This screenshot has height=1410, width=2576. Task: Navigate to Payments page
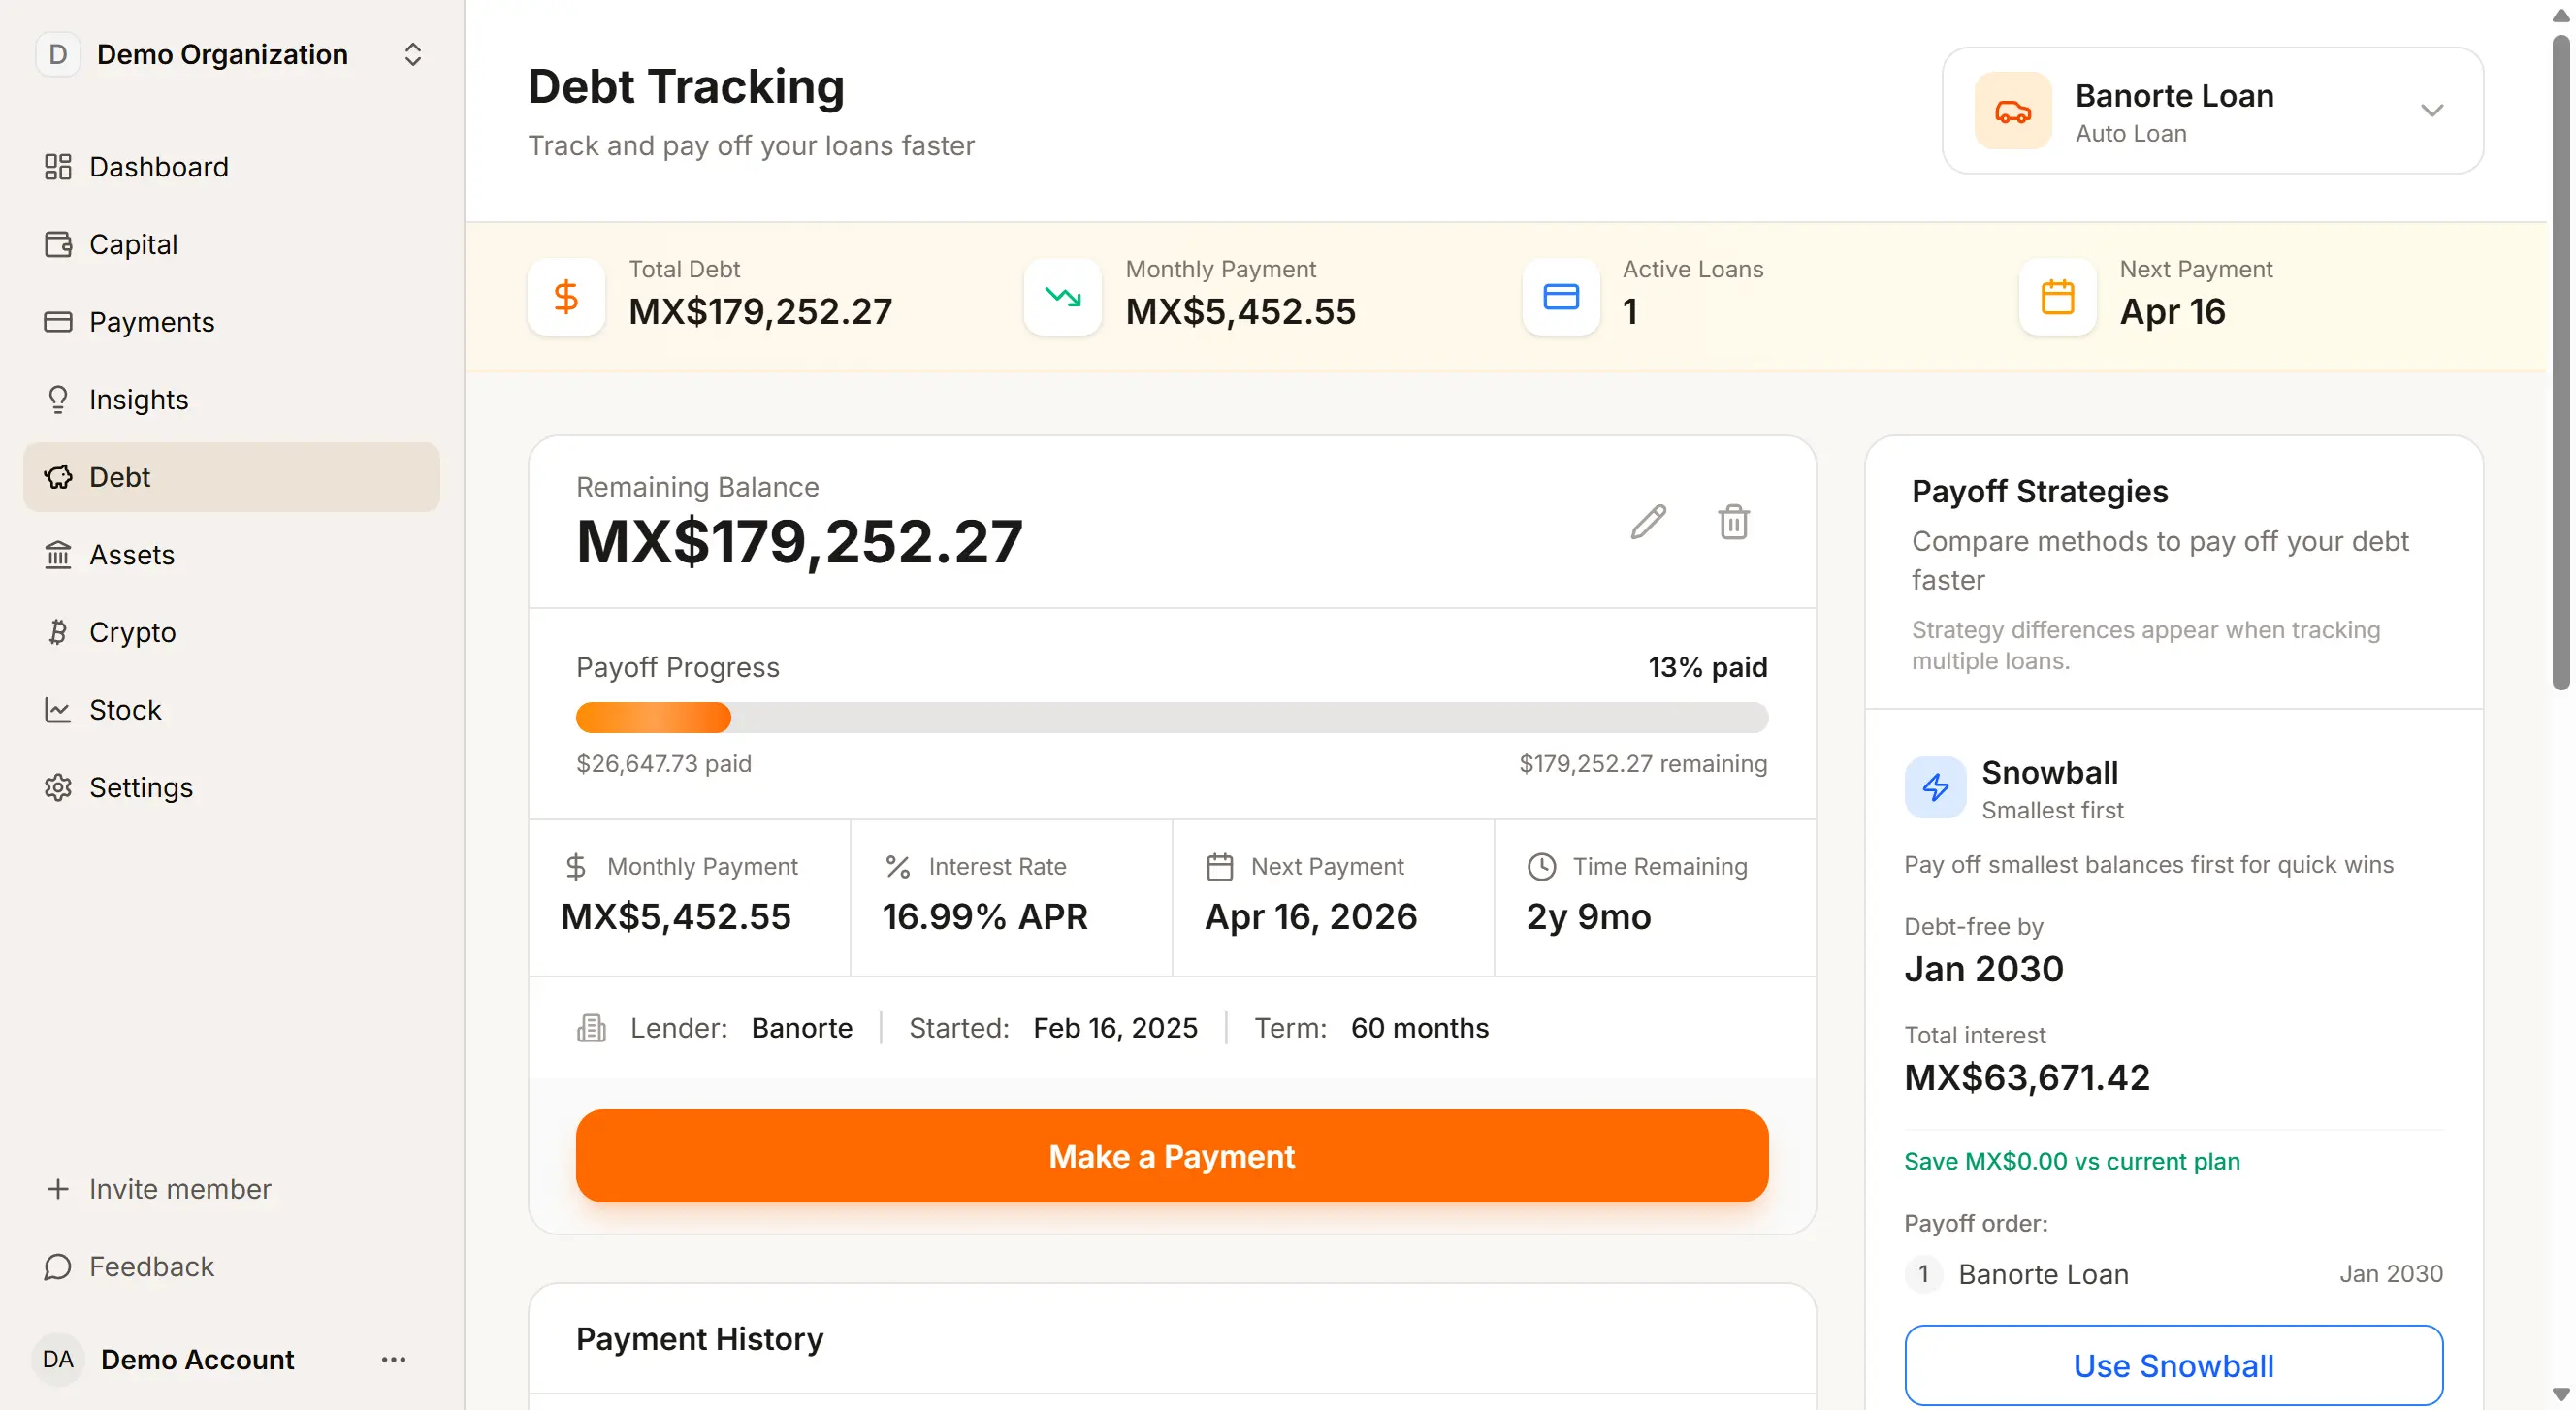click(232, 322)
